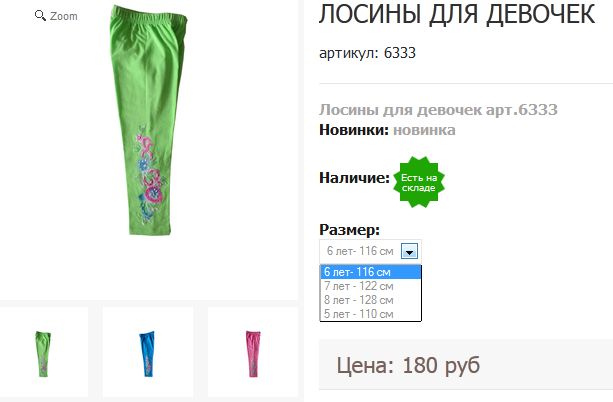This screenshot has width=613, height=402.
Task: Open the новинка link
Action: point(424,130)
